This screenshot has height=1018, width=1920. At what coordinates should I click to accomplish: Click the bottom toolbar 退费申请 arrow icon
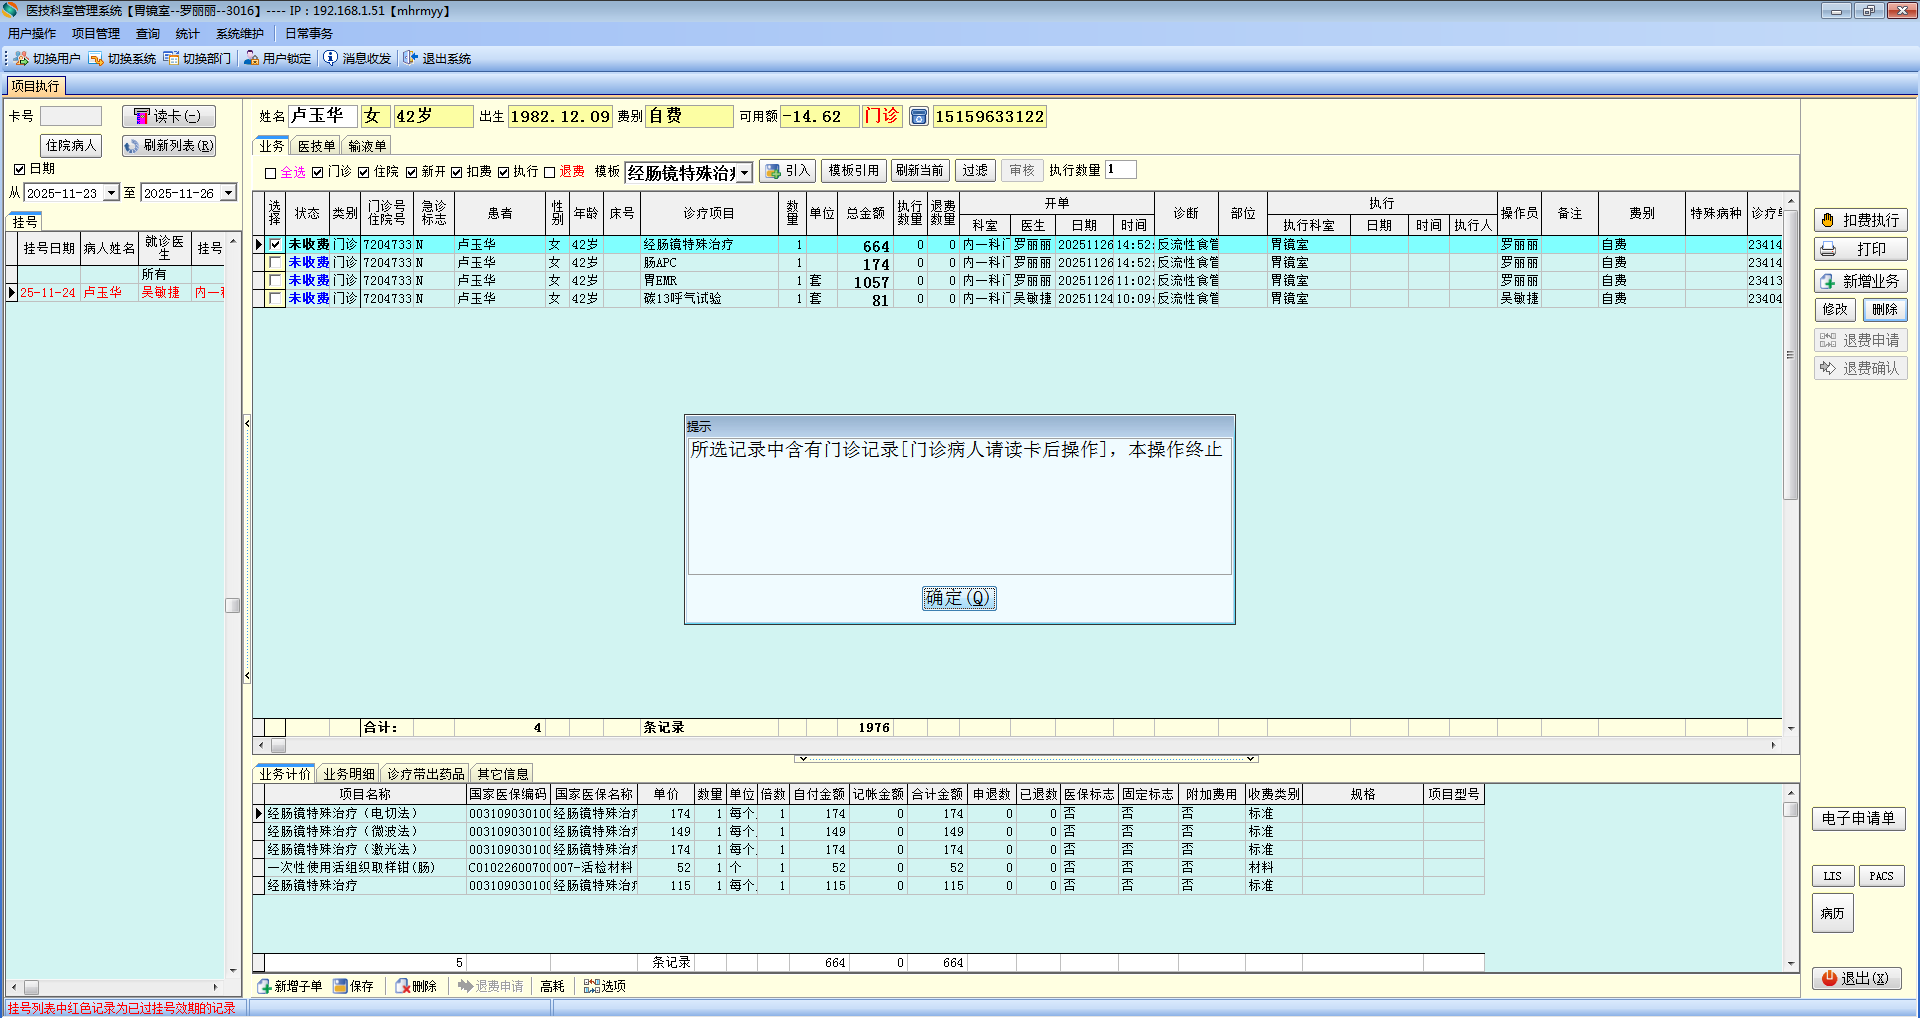pos(465,986)
